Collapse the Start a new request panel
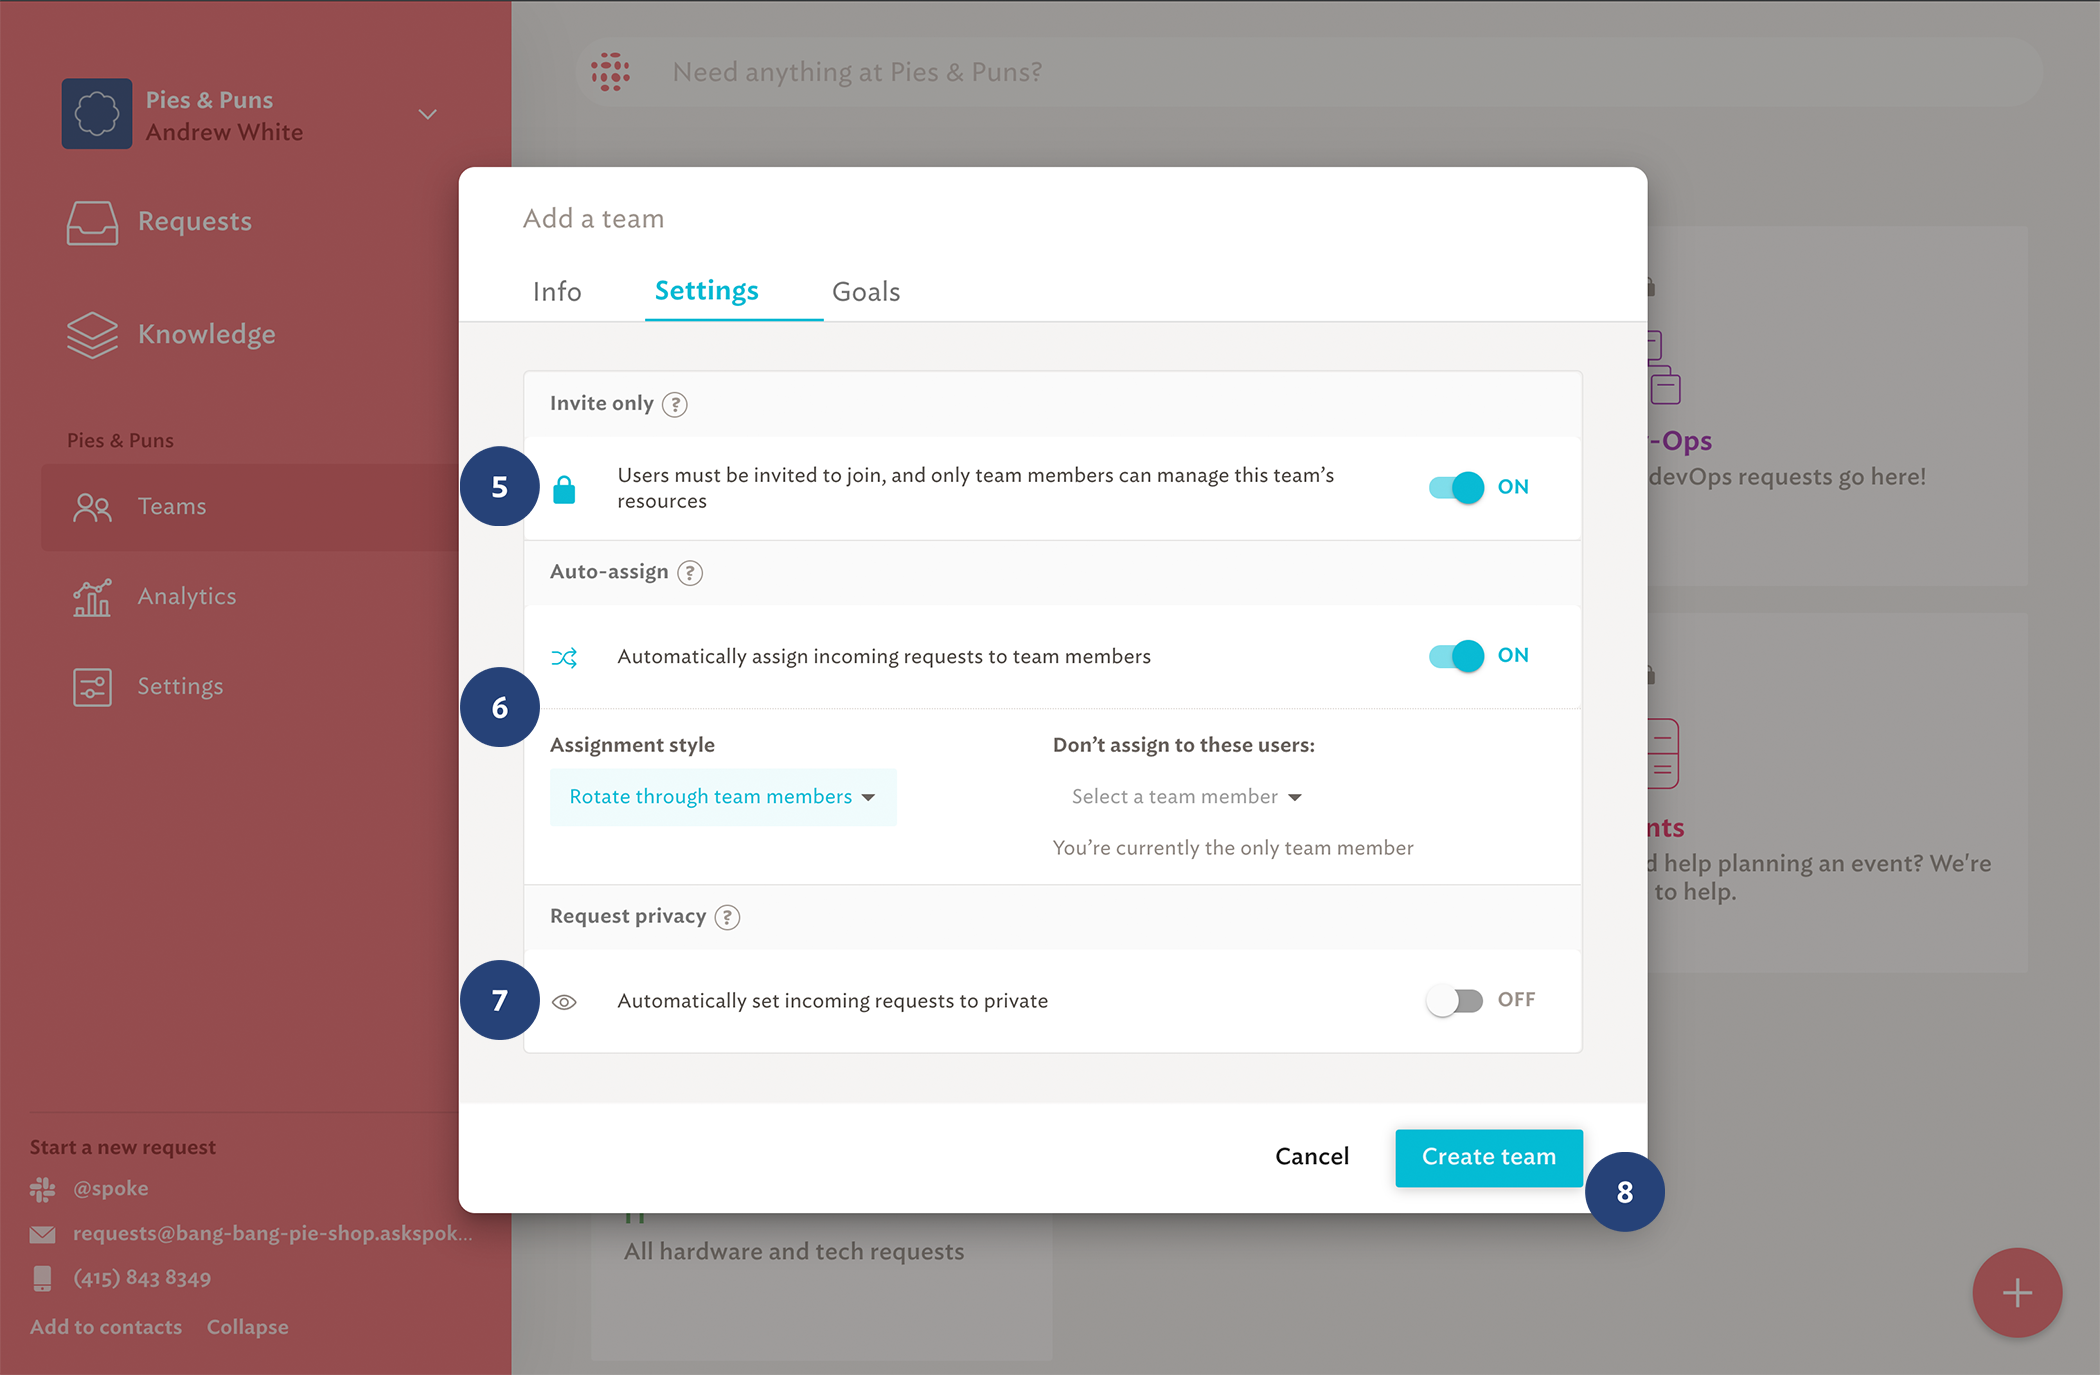The width and height of the screenshot is (2100, 1375). tap(248, 1327)
